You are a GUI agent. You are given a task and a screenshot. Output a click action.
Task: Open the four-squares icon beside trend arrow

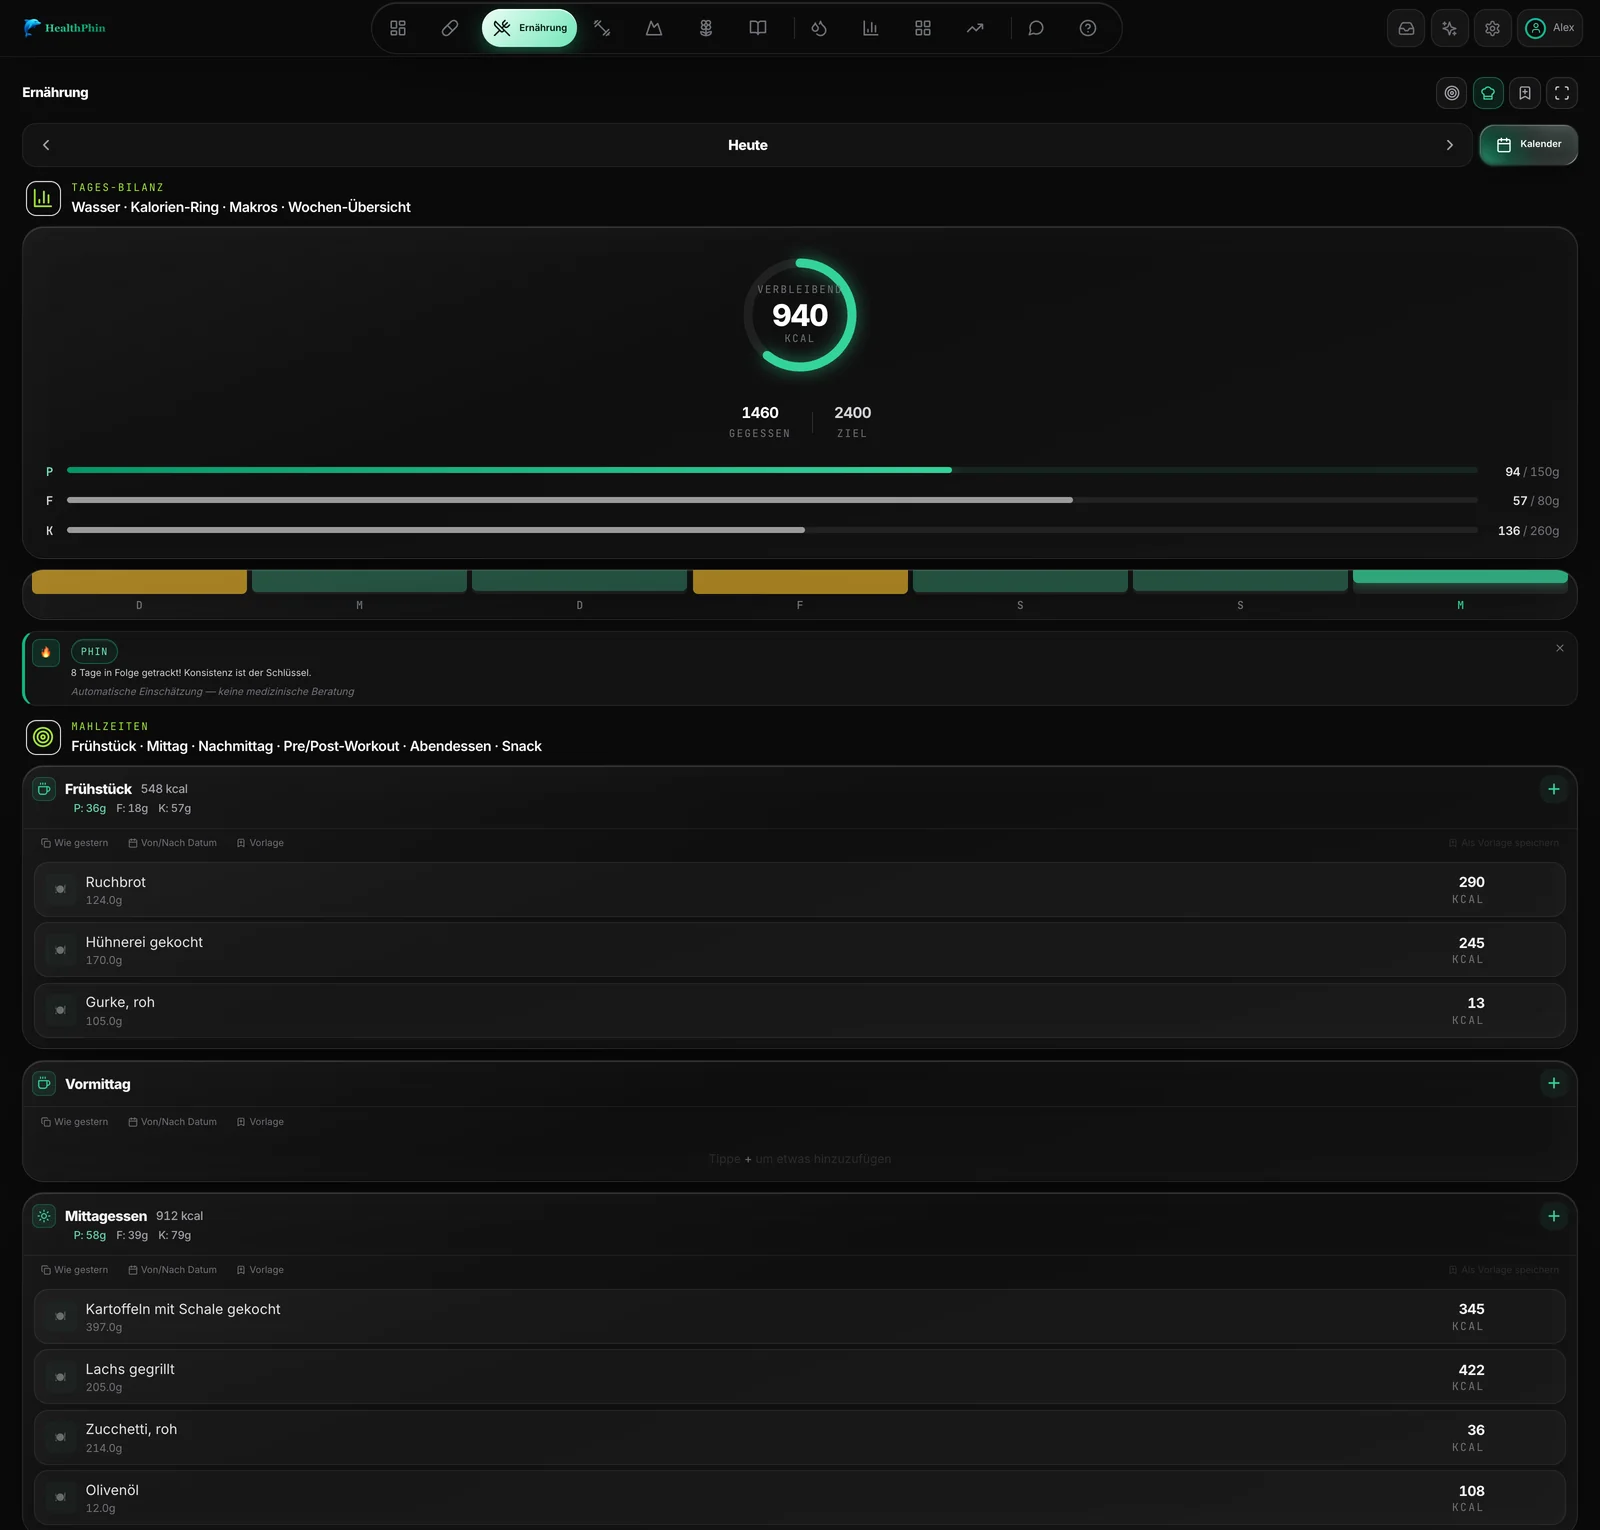coord(923,28)
